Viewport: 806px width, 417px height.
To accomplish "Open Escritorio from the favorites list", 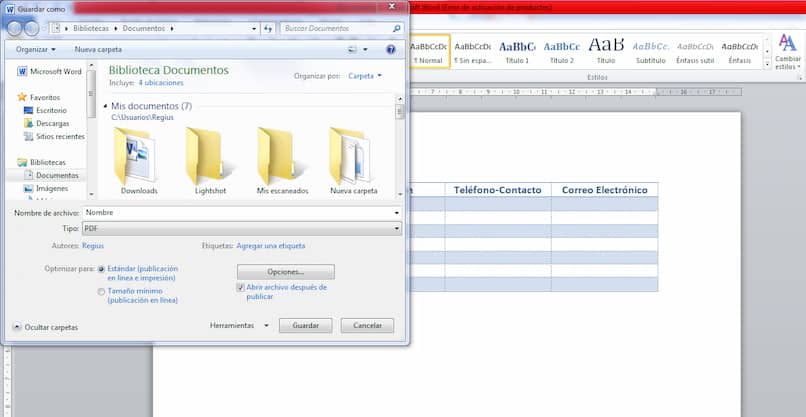I will (45, 110).
